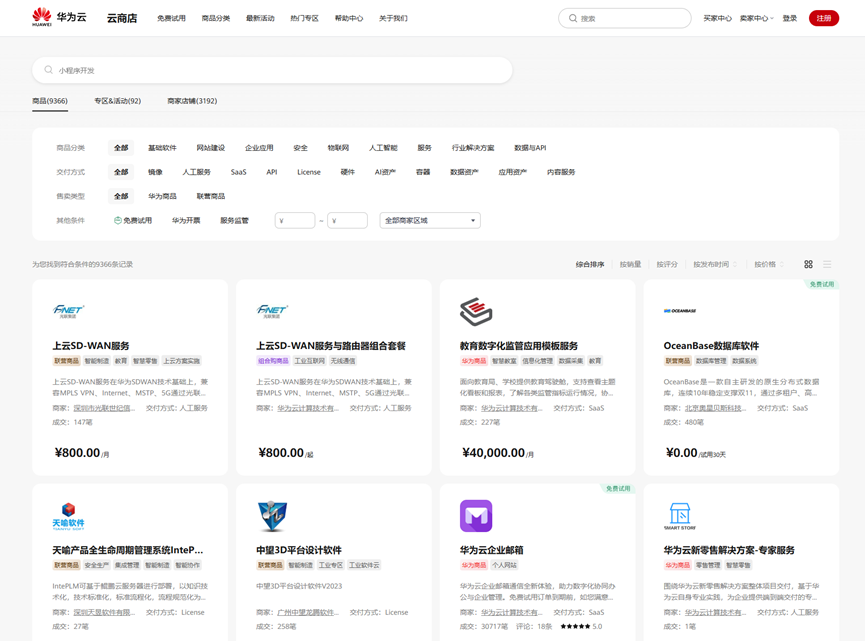Select 数据与API product category
The height and width of the screenshot is (641, 865).
(x=530, y=148)
